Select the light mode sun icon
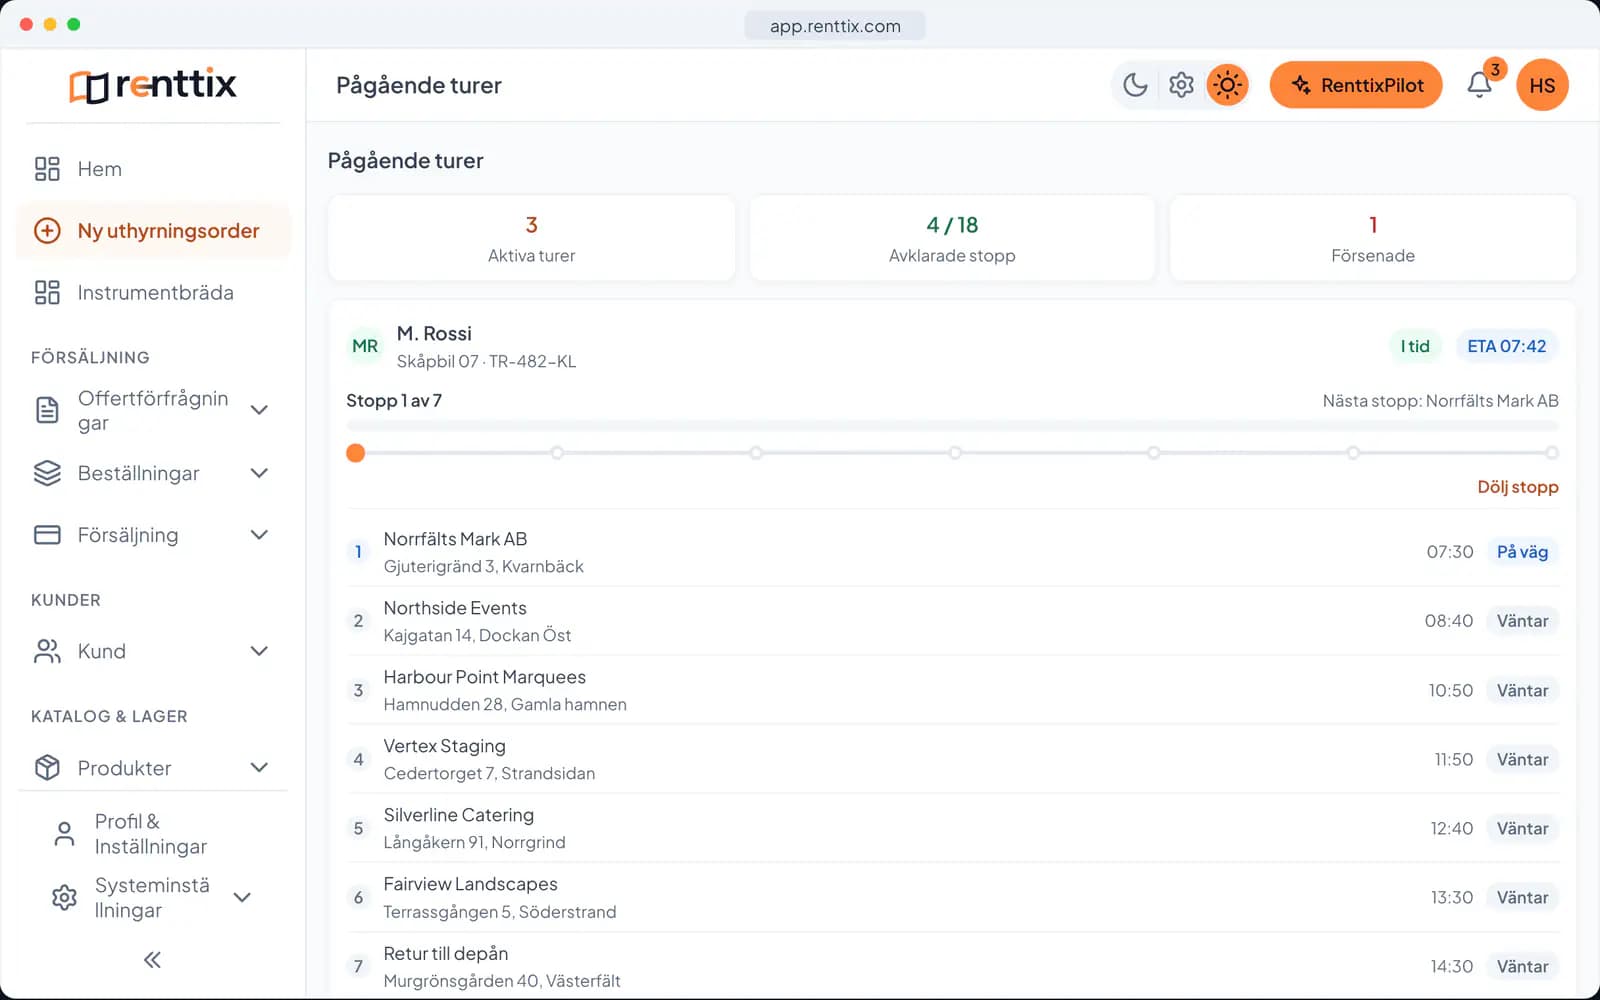This screenshot has width=1600, height=1000. point(1227,85)
